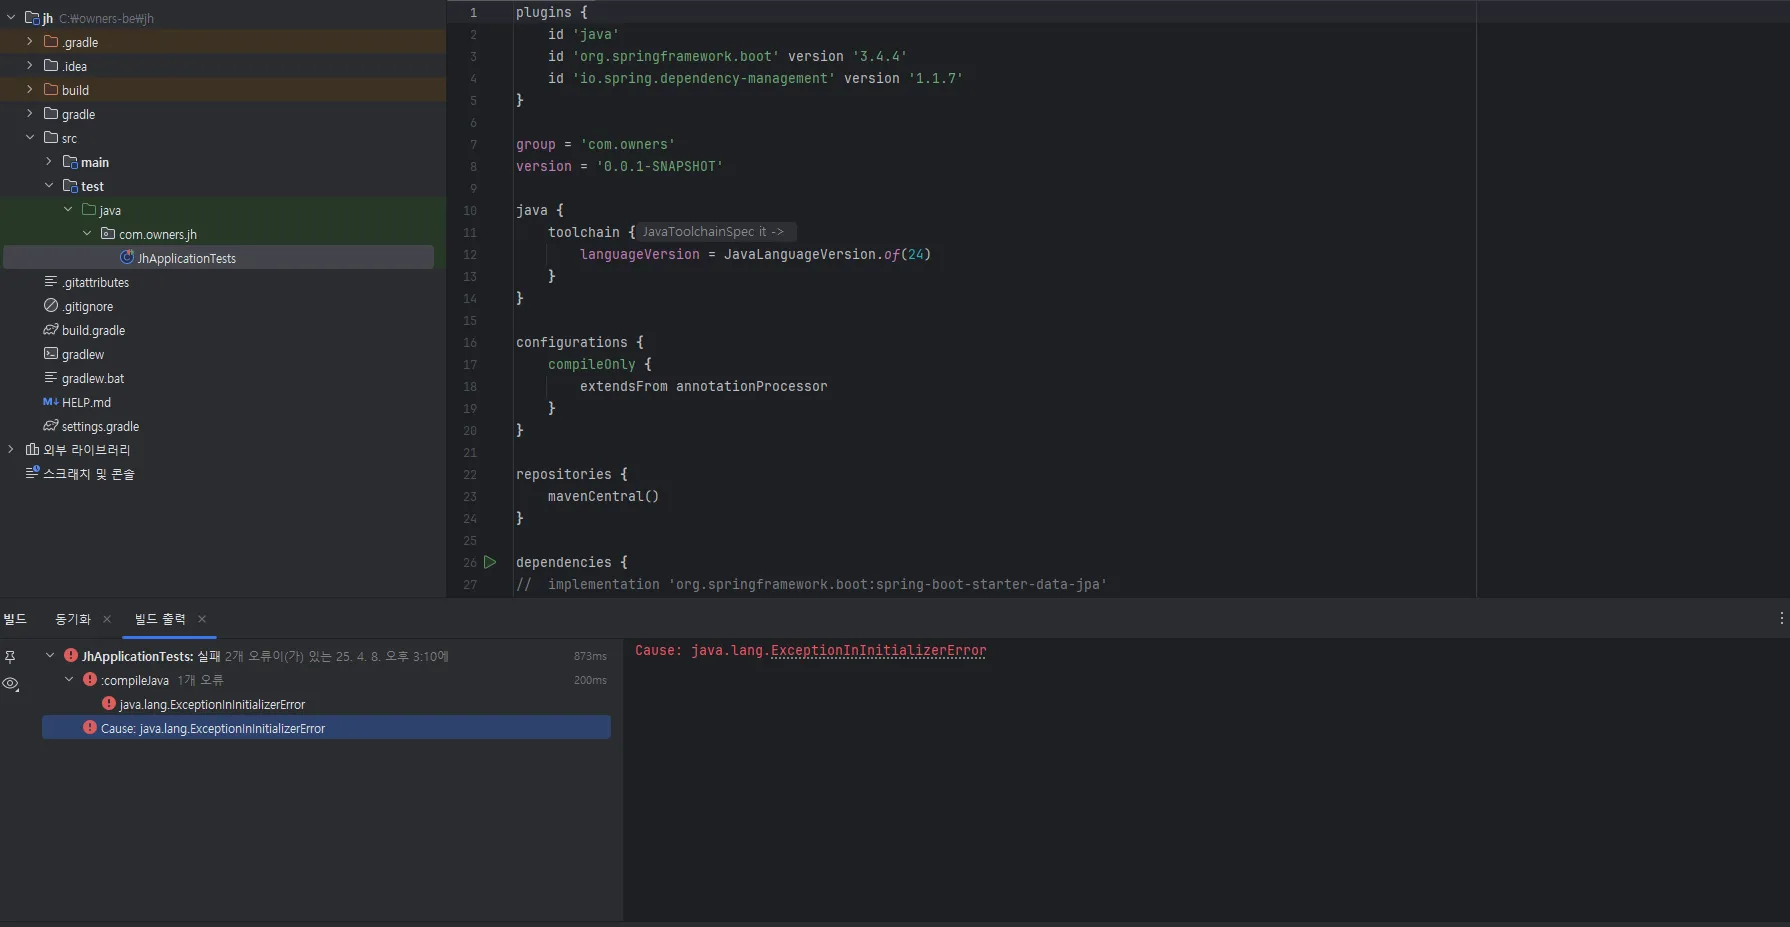Toggle the pin tab icon in build panel
Image resolution: width=1790 pixels, height=927 pixels.
click(10, 657)
